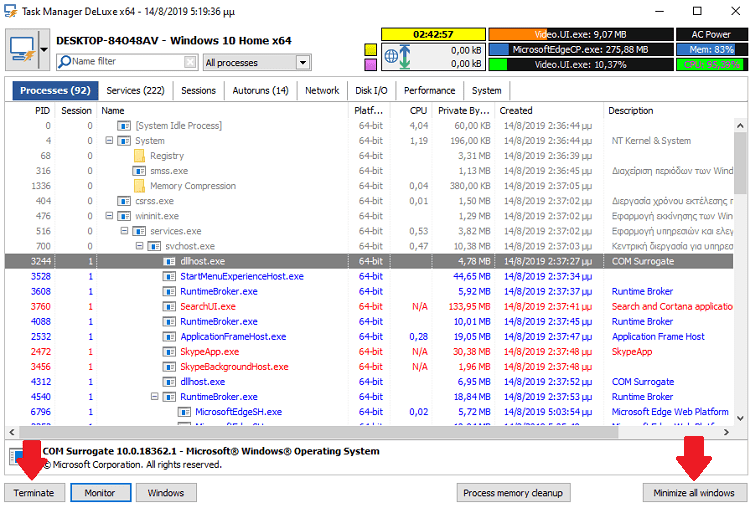
Task: Click the Microsoft Edge Web Platform description
Action: tap(670, 412)
